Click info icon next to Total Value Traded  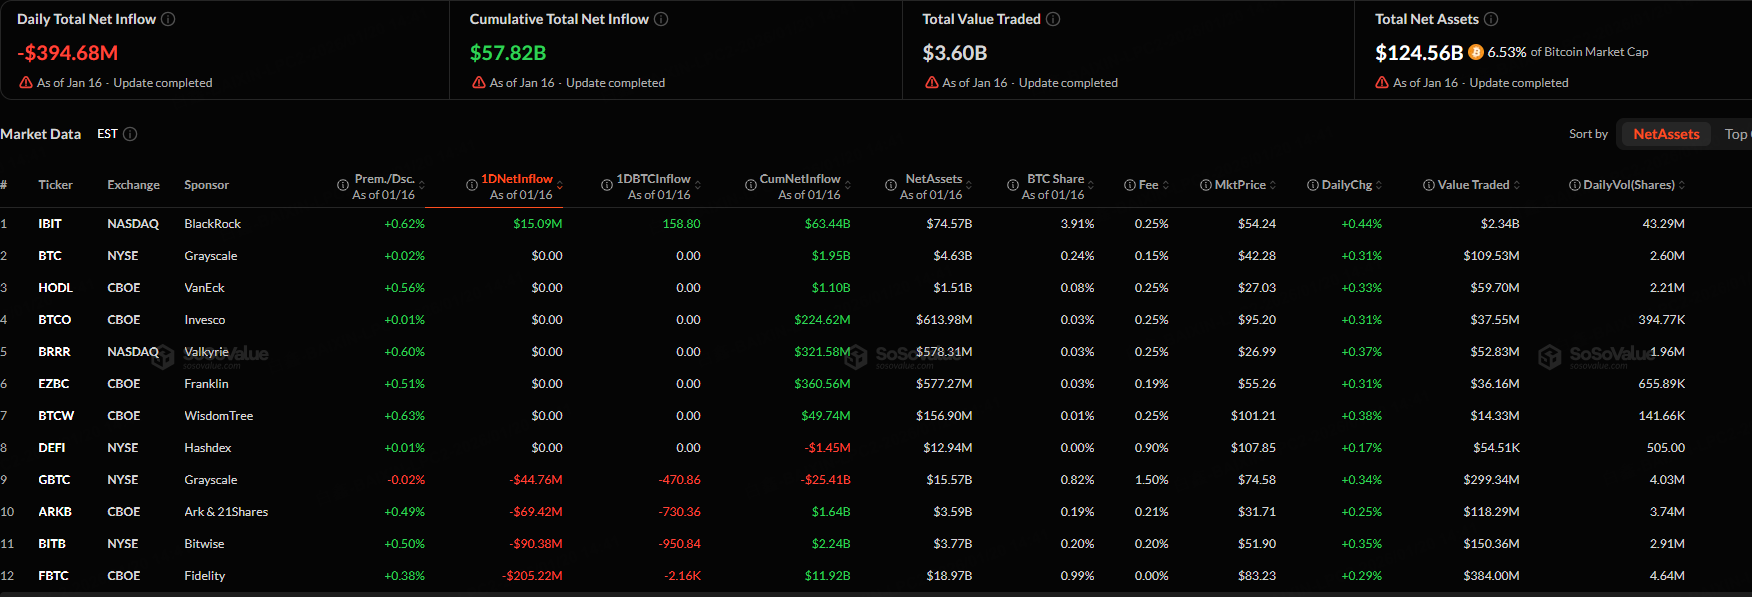[x=1053, y=19]
